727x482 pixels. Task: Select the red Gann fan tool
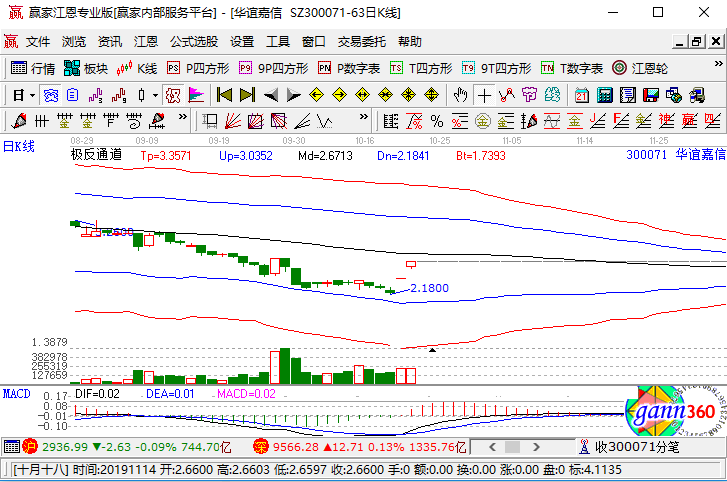tap(233, 121)
